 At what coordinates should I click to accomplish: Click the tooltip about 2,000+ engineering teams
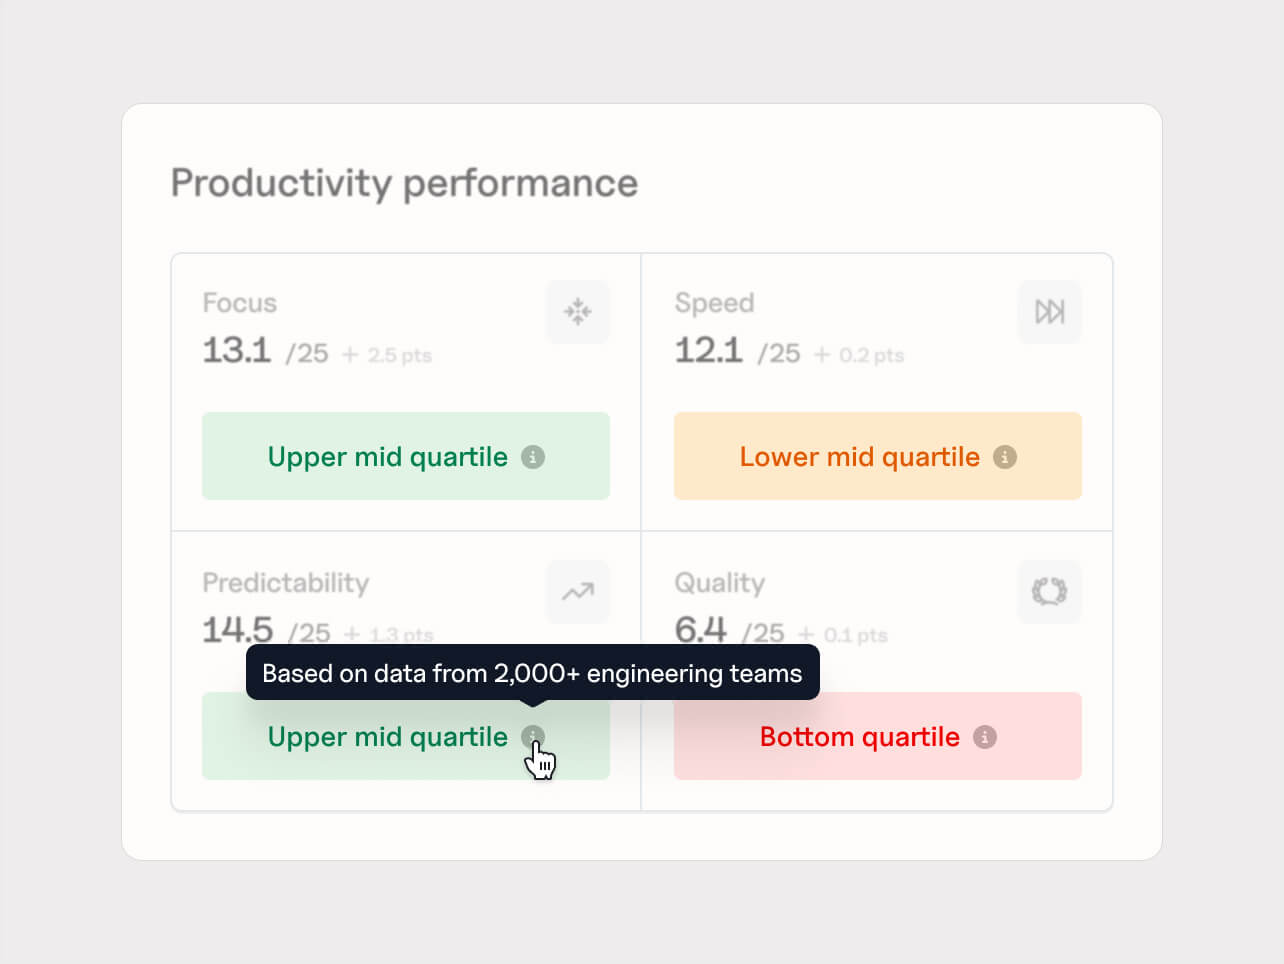click(533, 673)
